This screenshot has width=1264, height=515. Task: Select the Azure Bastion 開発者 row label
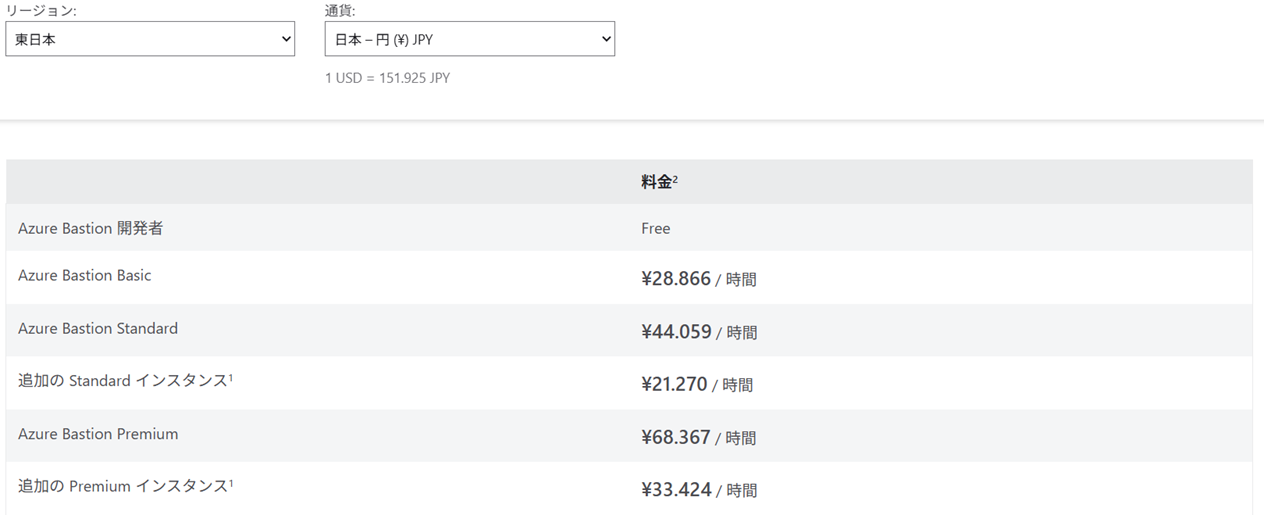(x=90, y=228)
